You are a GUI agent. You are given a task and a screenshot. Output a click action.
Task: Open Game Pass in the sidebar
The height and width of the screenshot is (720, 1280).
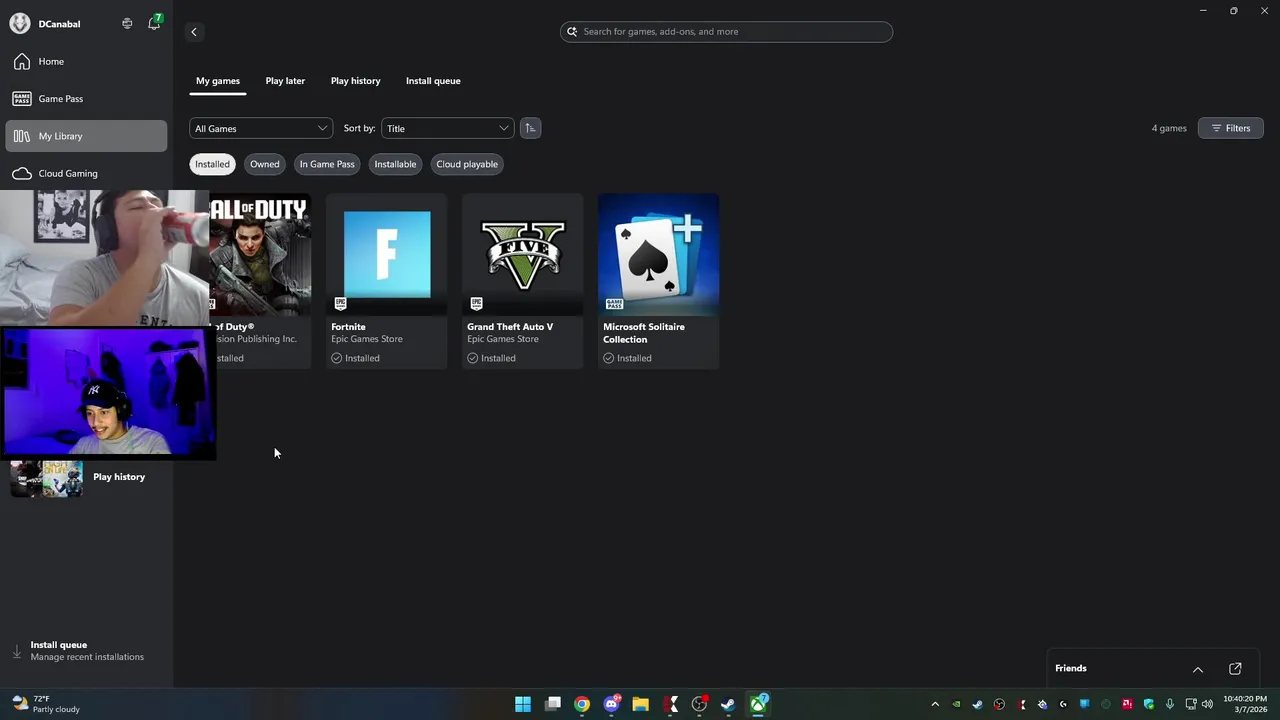(87, 99)
